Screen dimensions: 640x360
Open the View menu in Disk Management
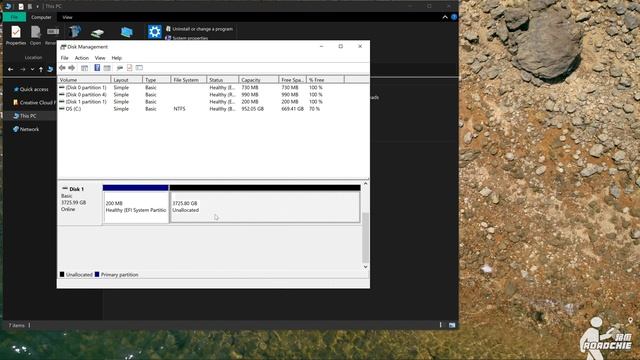100,58
